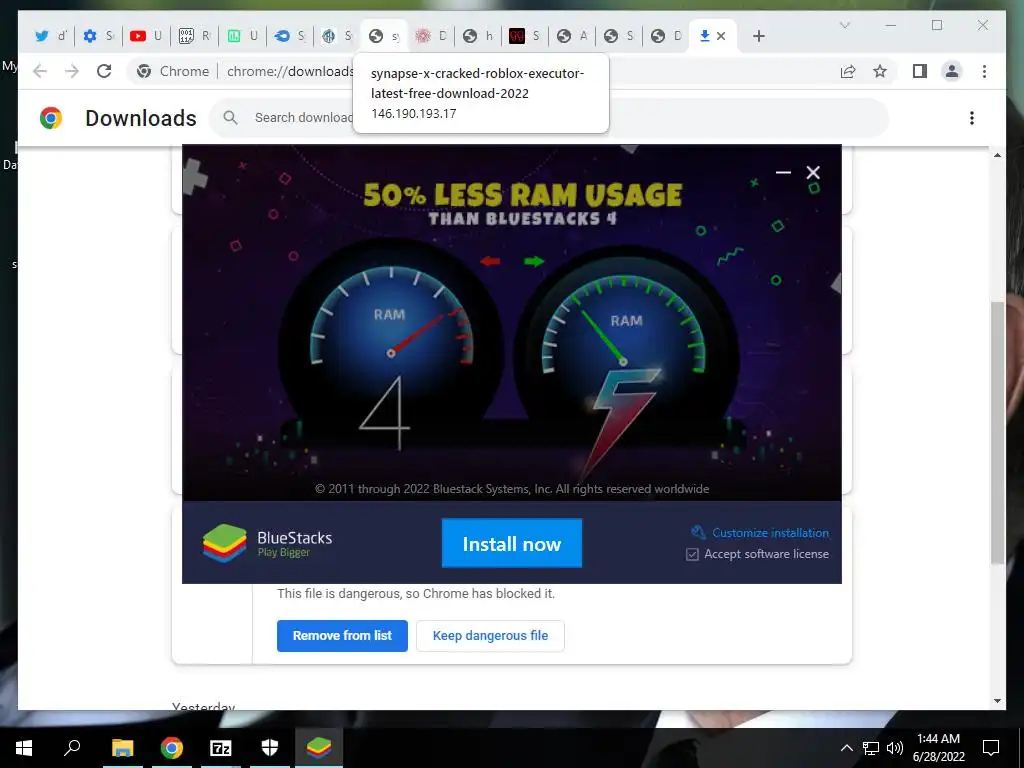
Task: Click the network tray icon
Action: 871,748
